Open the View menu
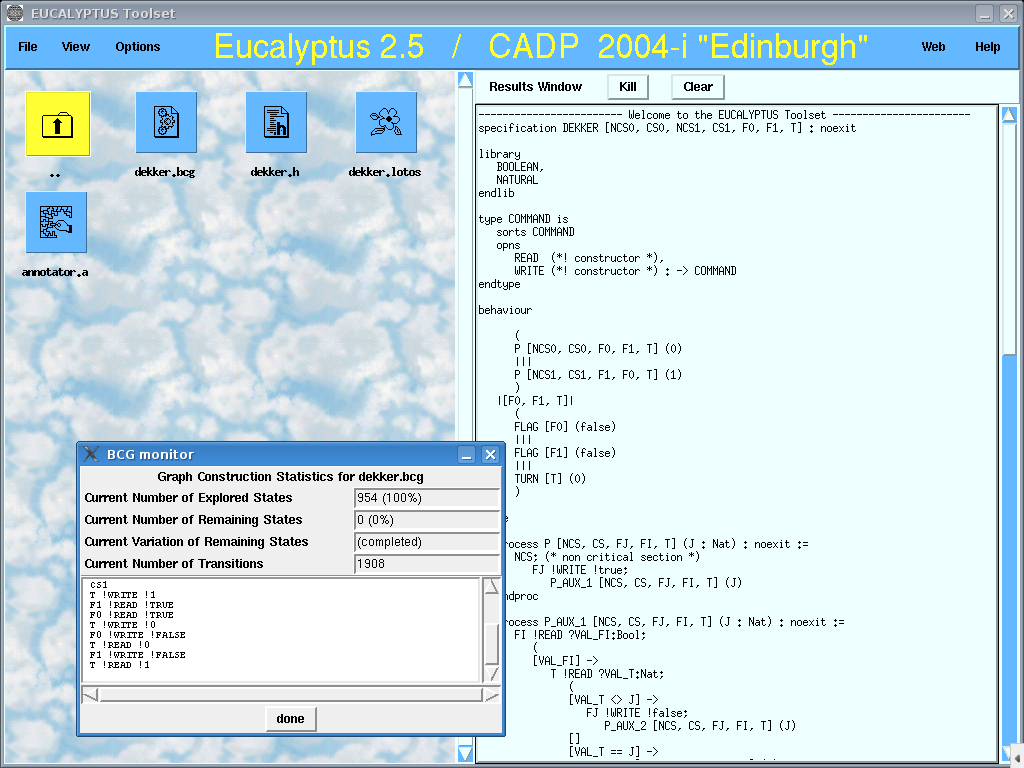 click(x=76, y=47)
